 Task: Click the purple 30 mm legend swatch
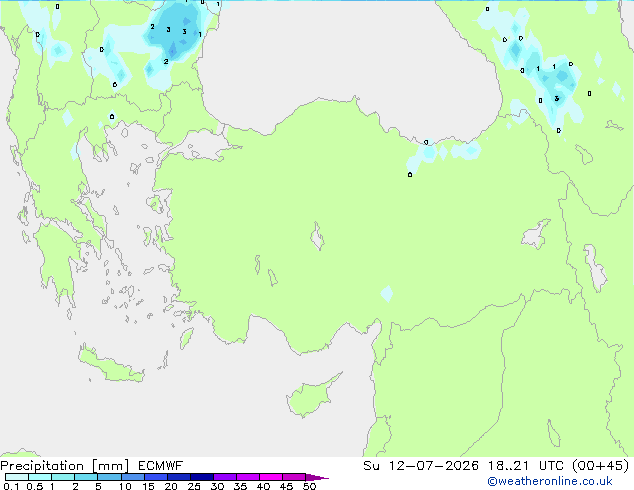(x=225, y=477)
